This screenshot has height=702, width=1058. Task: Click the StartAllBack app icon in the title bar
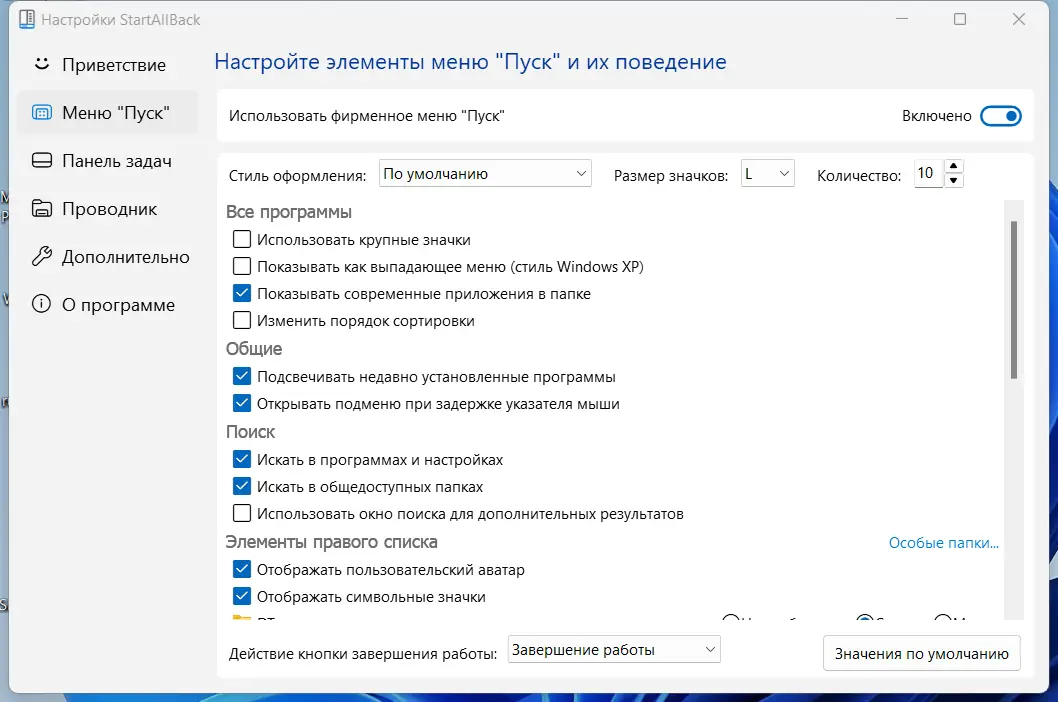coord(28,19)
